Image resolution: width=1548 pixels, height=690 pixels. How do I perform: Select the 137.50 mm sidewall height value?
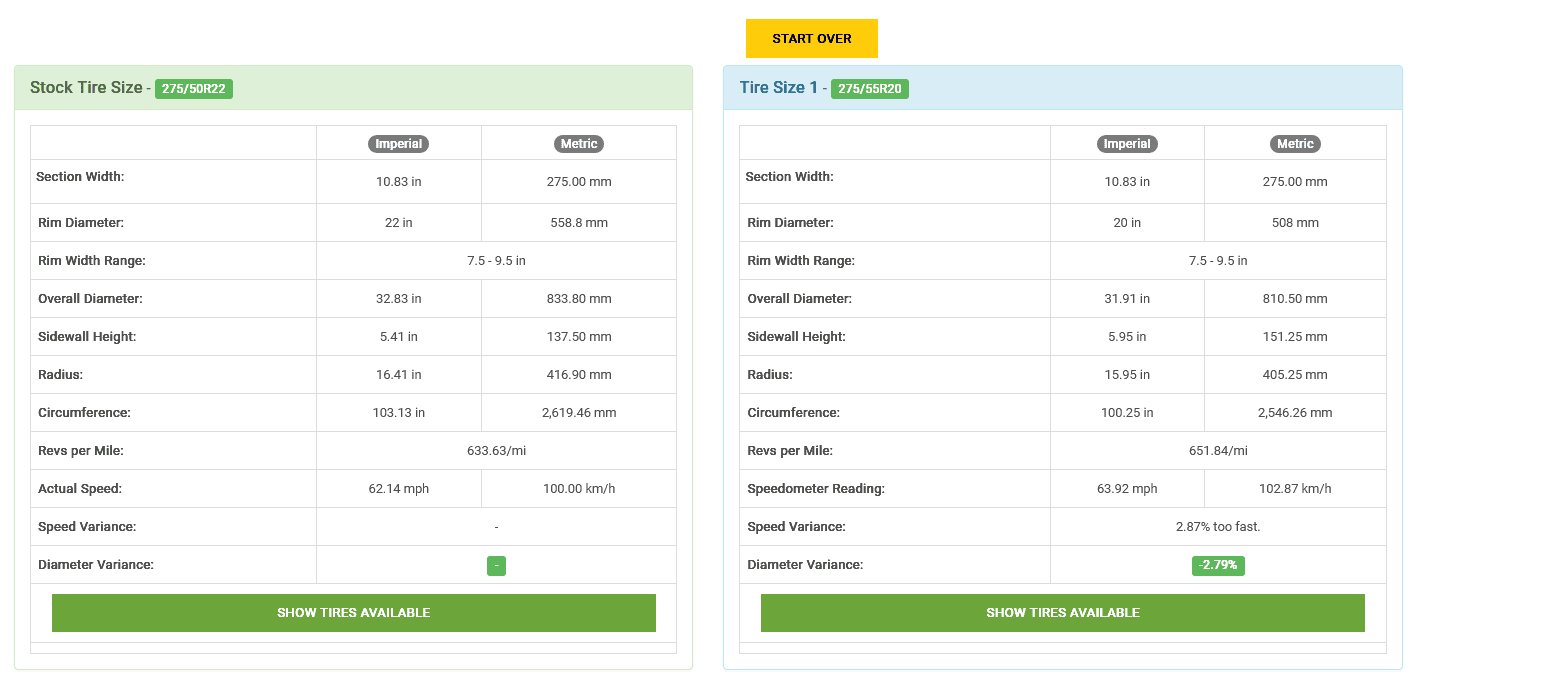pyautogui.click(x=579, y=337)
